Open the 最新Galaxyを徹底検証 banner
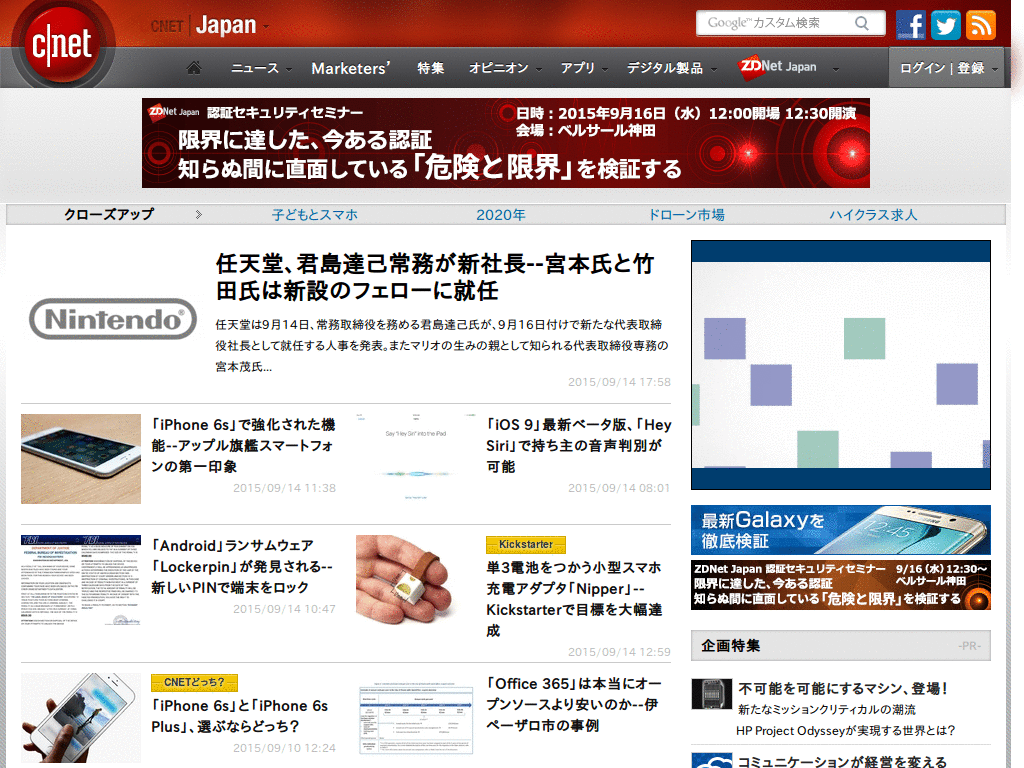Viewport: 1024px width, 768px height. [x=841, y=530]
